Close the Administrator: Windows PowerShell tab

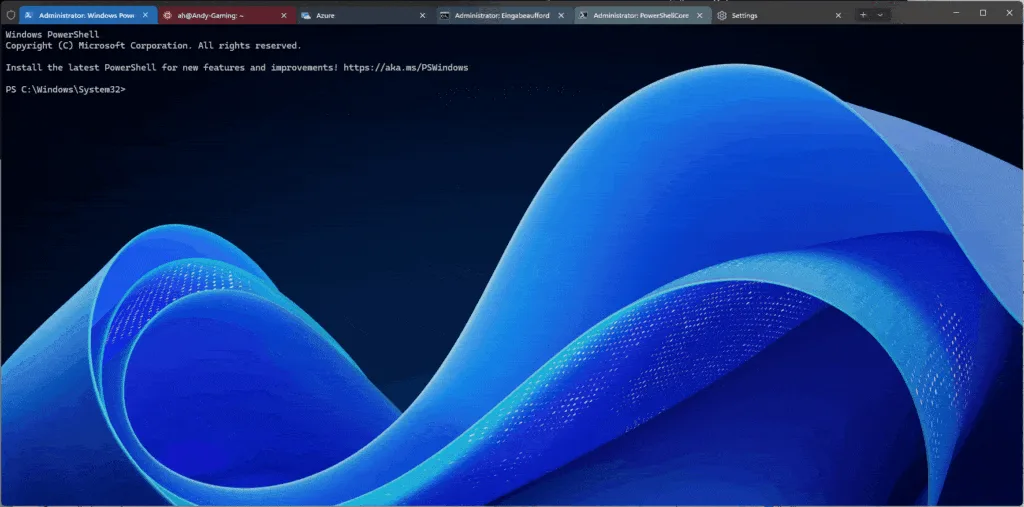146,15
